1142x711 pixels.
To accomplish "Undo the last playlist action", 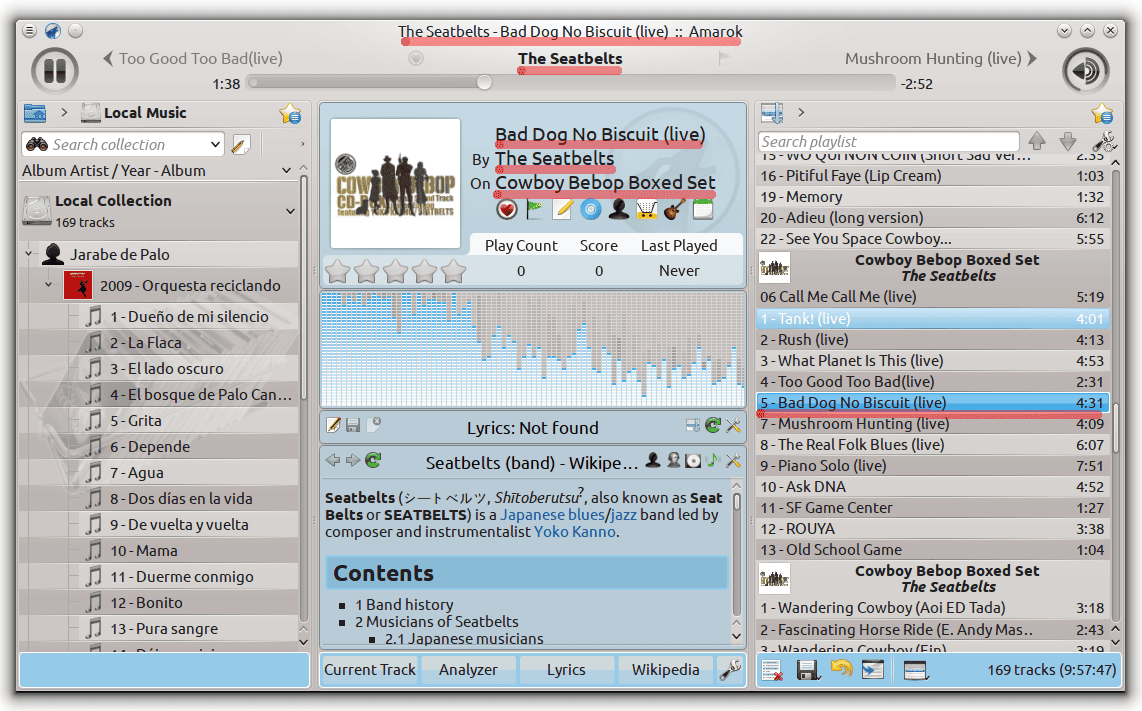I will point(840,668).
